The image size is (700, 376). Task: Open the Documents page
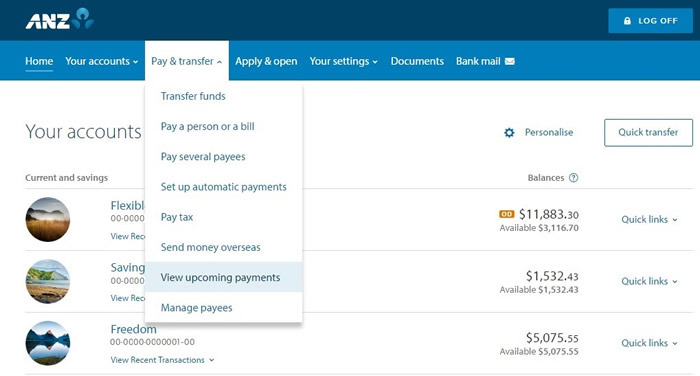click(417, 61)
